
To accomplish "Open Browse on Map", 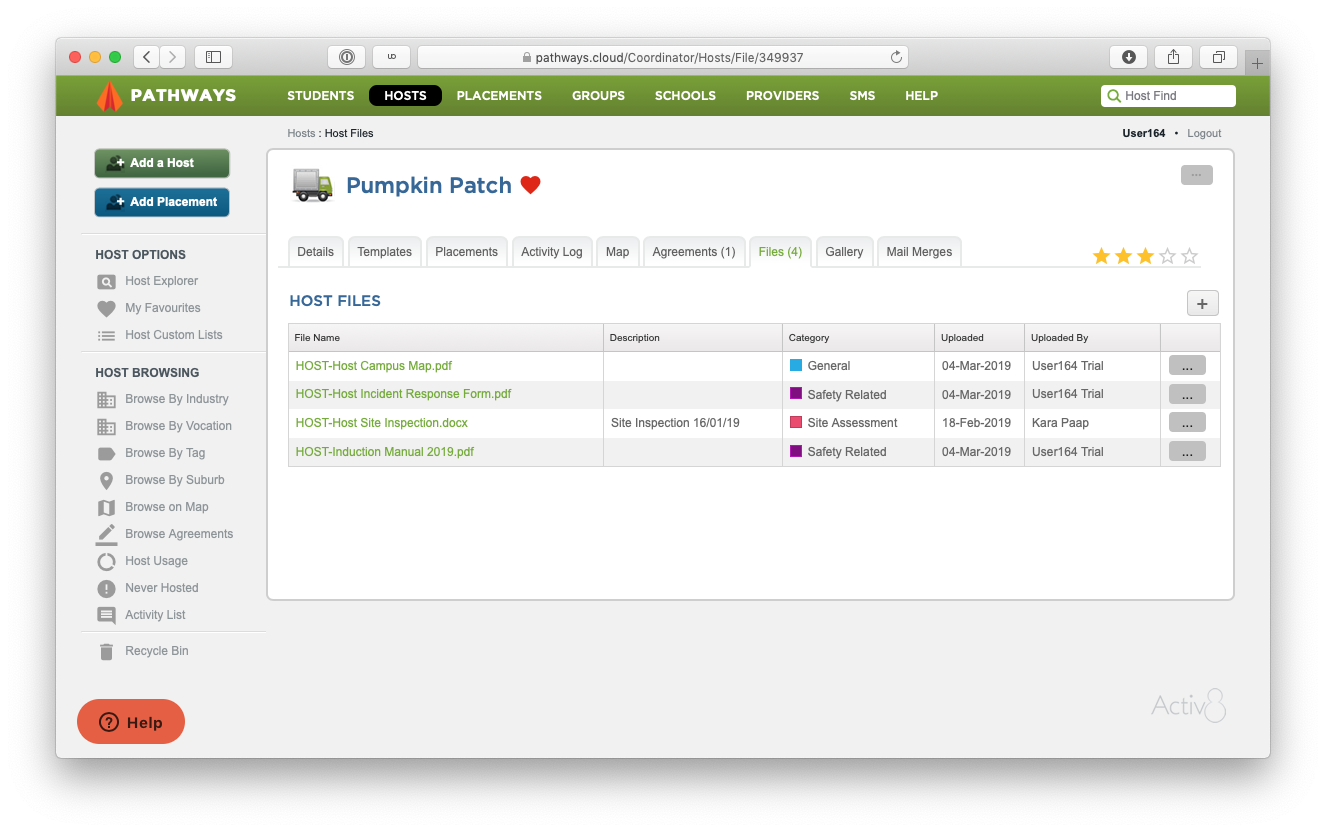I will click(166, 507).
